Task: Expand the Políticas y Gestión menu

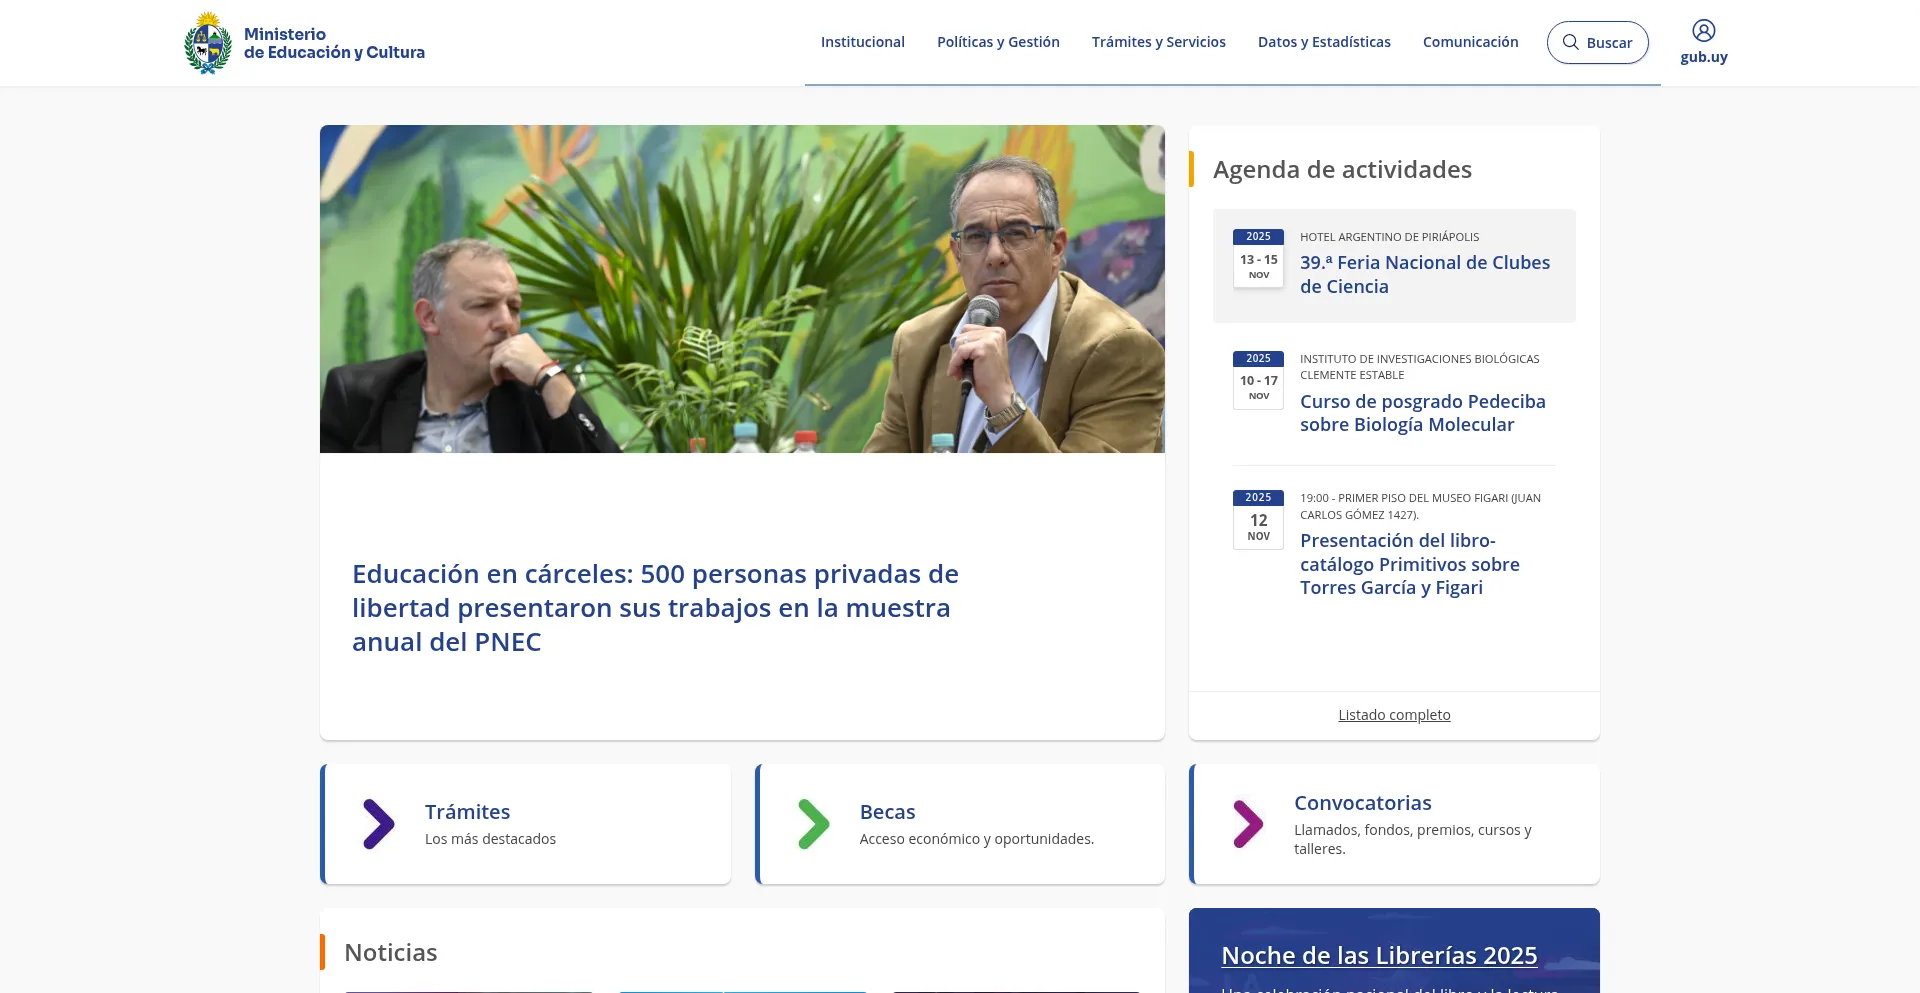Action: pyautogui.click(x=998, y=42)
